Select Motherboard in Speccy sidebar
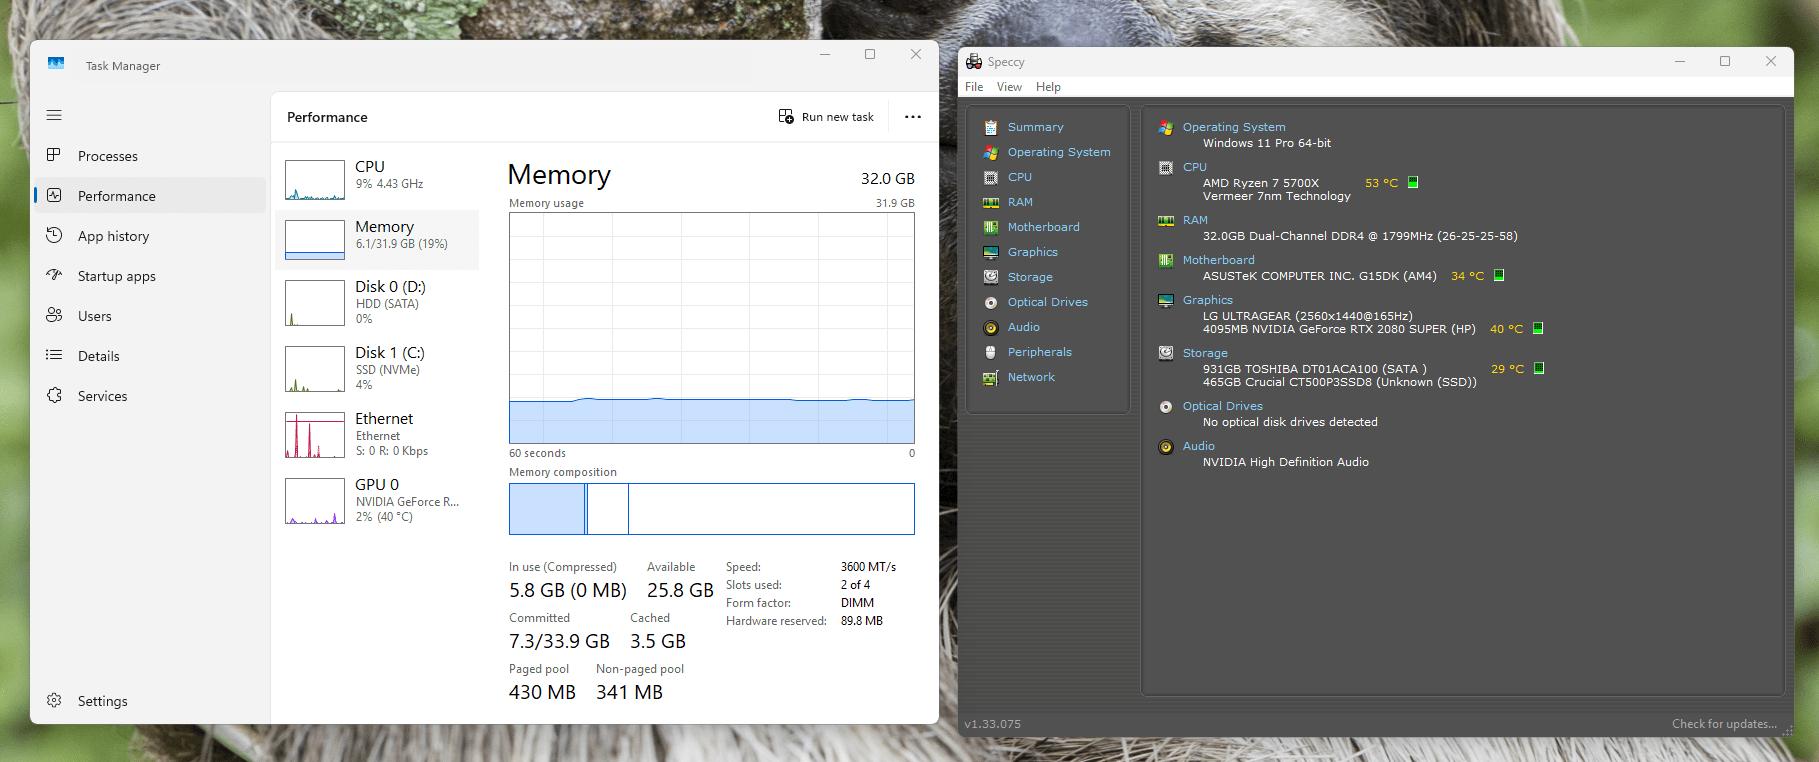The height and width of the screenshot is (762, 1819). tap(1043, 227)
